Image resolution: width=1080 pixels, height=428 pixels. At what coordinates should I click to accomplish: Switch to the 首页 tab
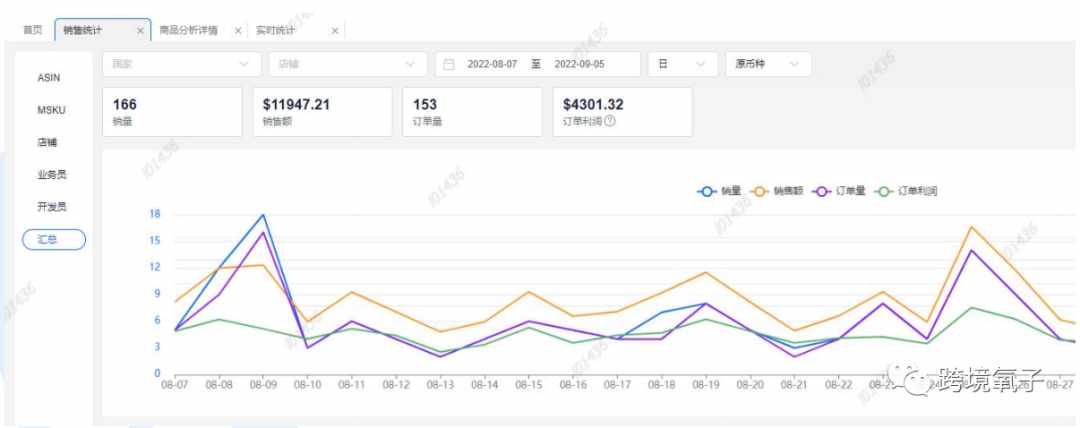pos(32,30)
